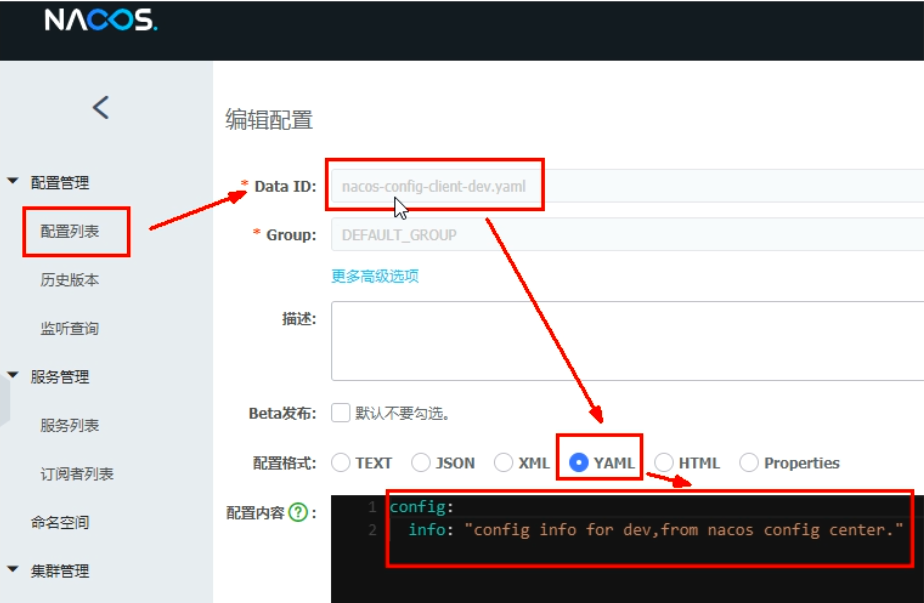924x603 pixels.
Task: Click line number 2 in the editor gutter
Action: tap(372, 529)
